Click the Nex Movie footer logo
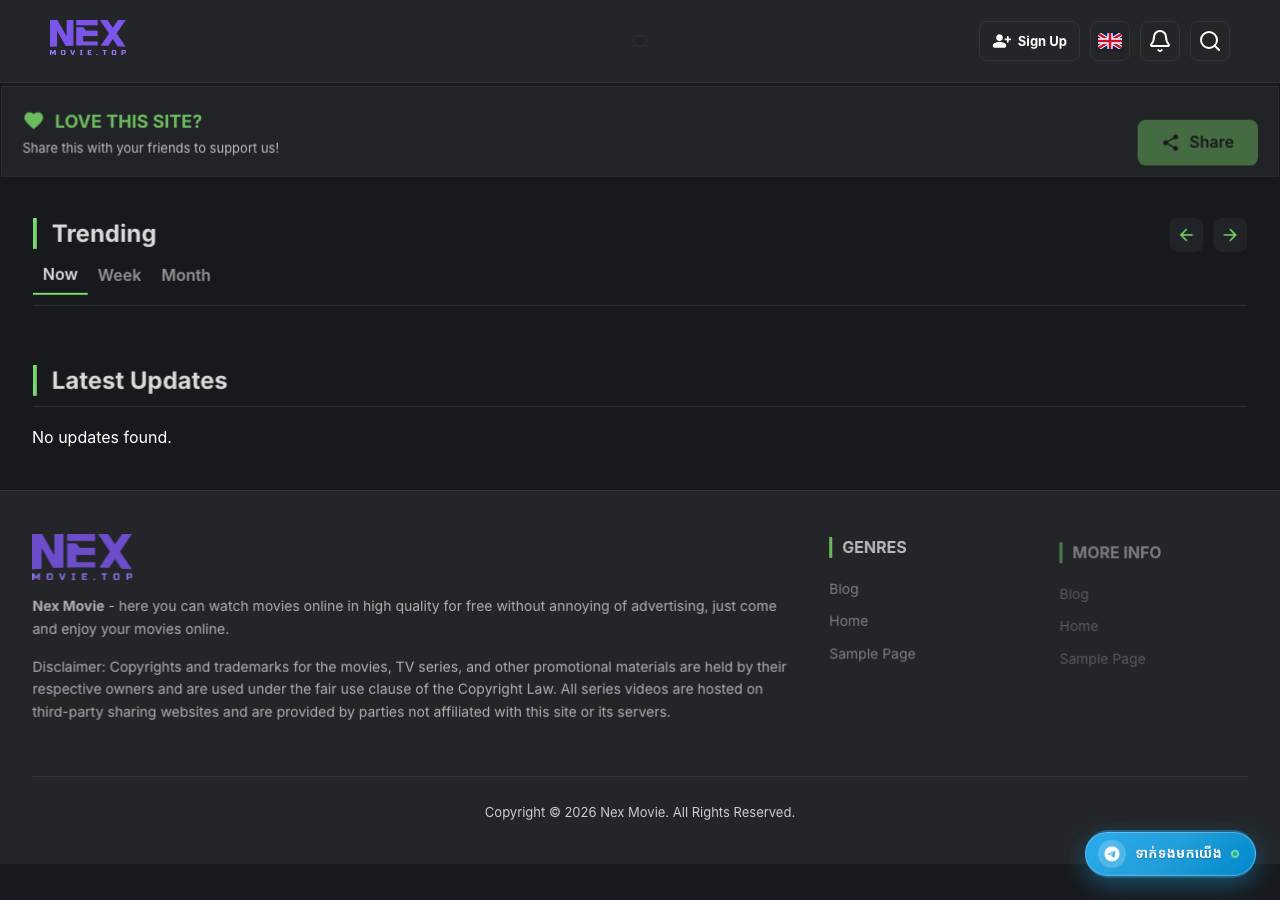 (82, 557)
